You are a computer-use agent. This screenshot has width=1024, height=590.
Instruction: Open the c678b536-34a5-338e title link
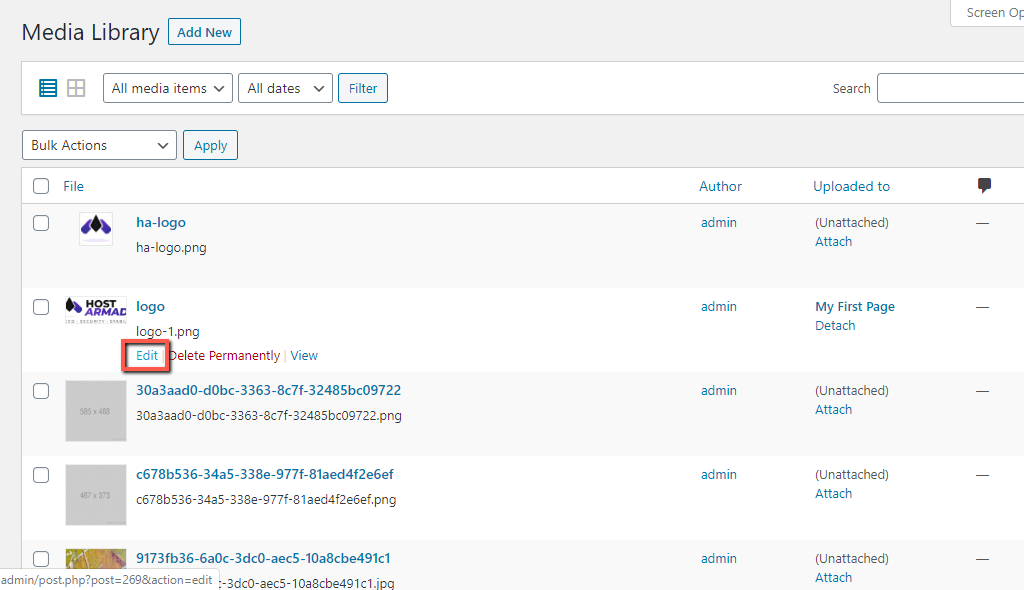[265, 474]
